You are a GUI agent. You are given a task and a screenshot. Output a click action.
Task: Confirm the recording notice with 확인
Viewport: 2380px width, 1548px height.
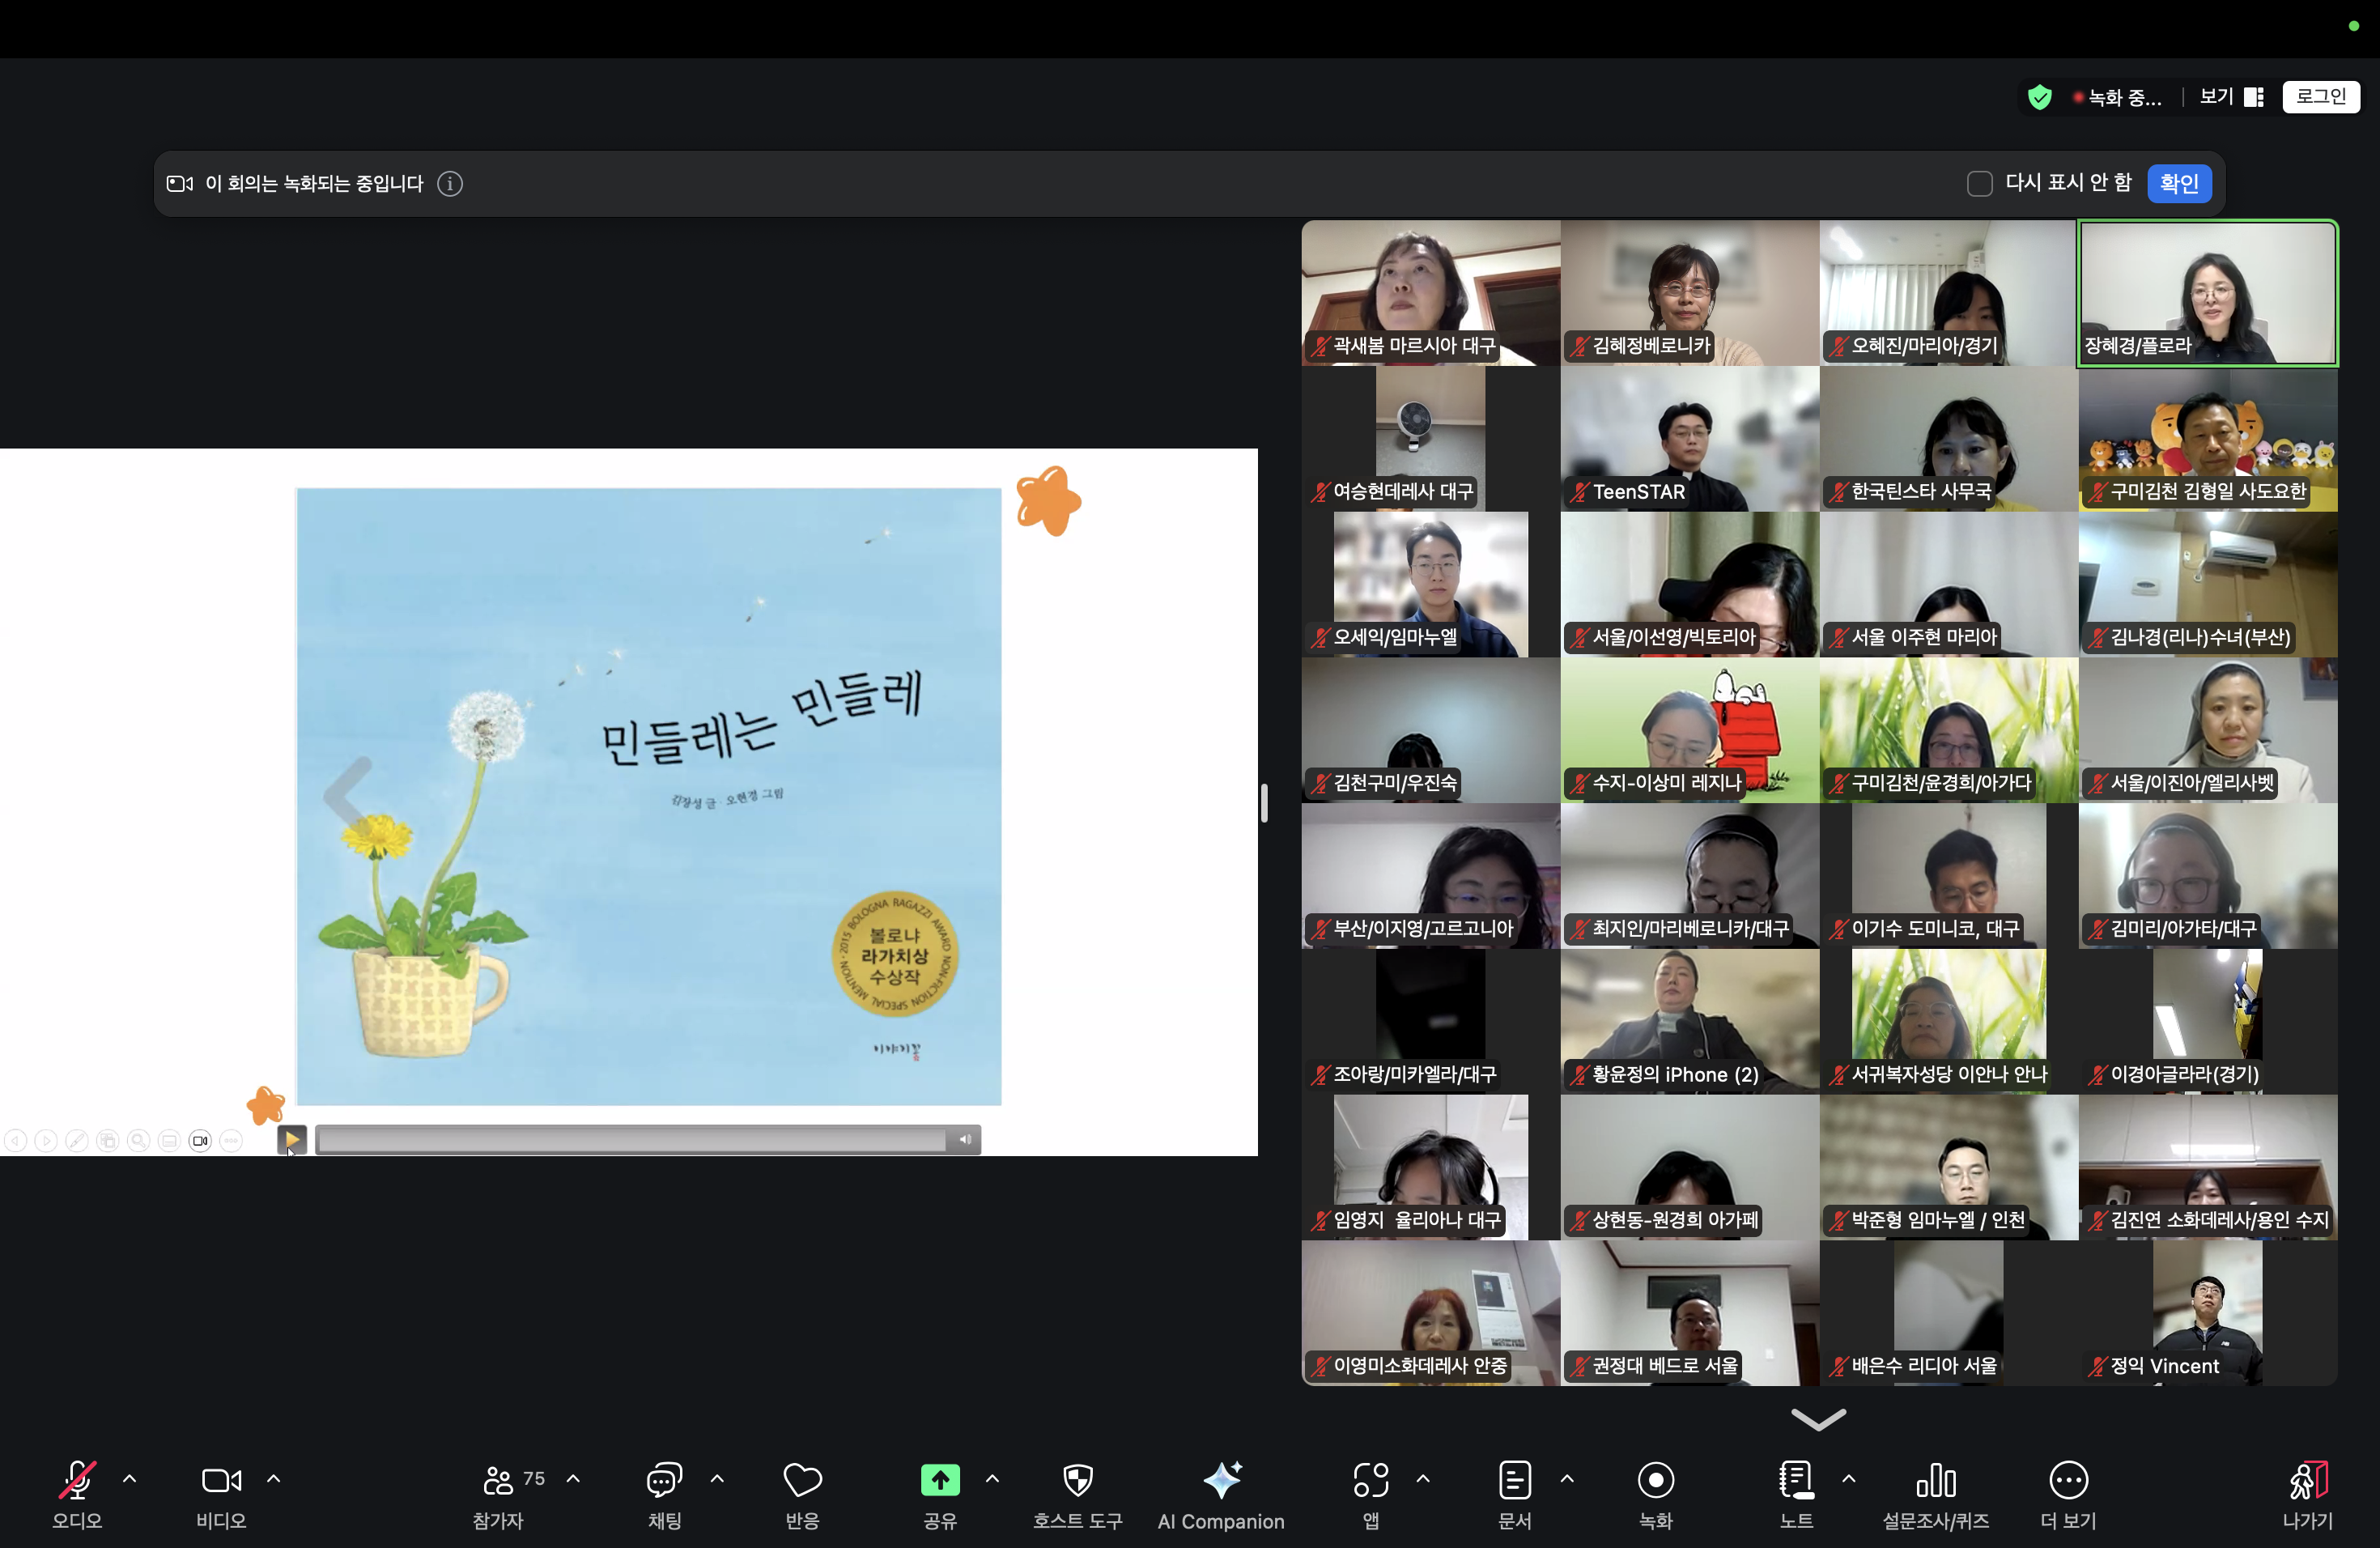[x=2179, y=184]
